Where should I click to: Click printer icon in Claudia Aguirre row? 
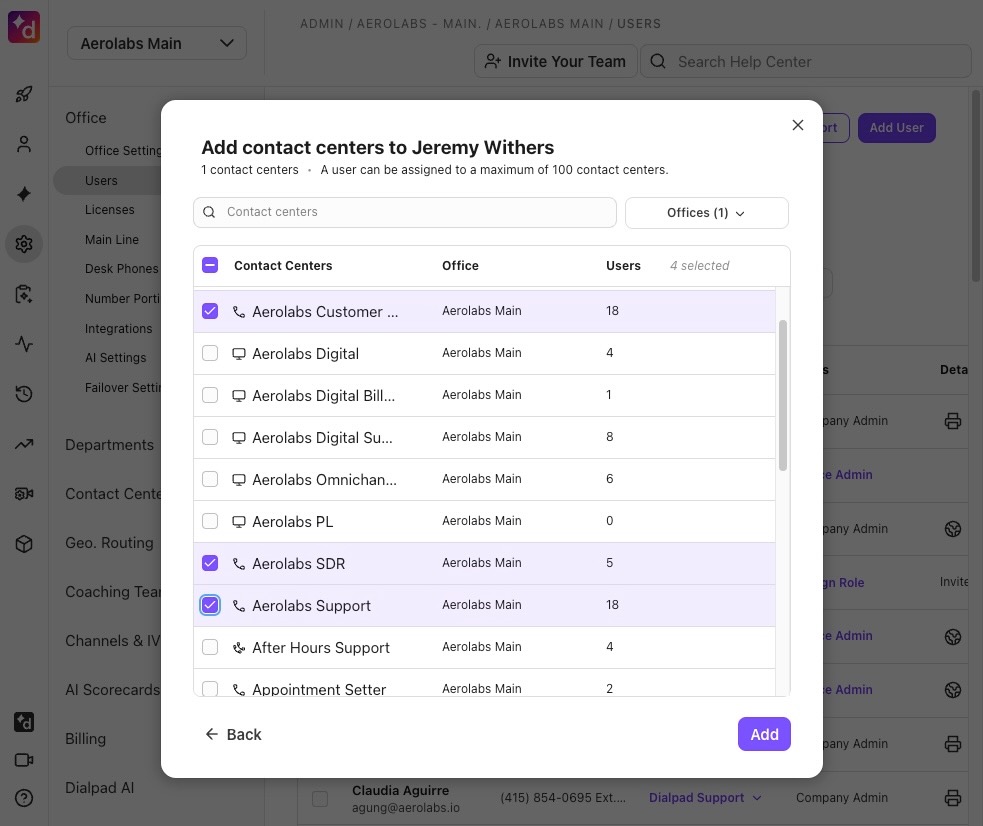coord(953,798)
